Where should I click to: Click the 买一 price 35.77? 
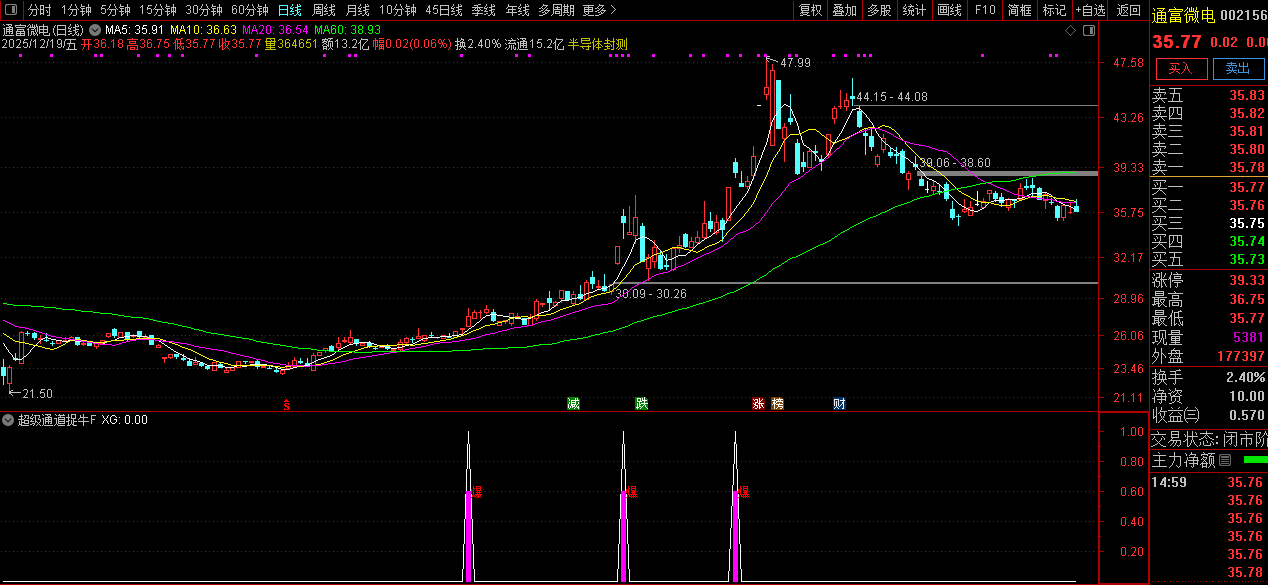click(1247, 187)
